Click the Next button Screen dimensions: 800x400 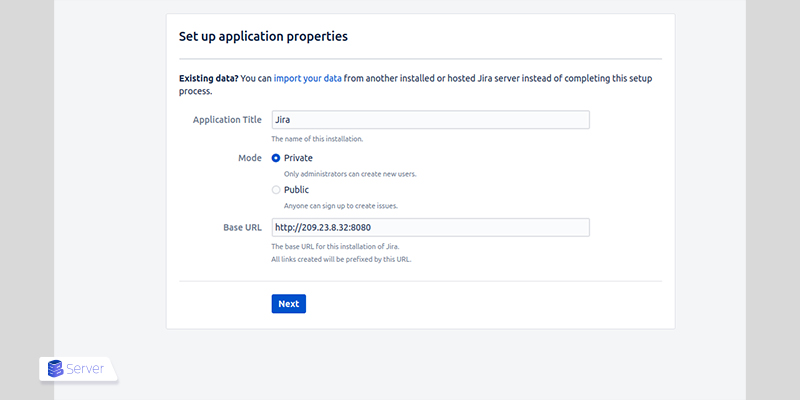289,304
